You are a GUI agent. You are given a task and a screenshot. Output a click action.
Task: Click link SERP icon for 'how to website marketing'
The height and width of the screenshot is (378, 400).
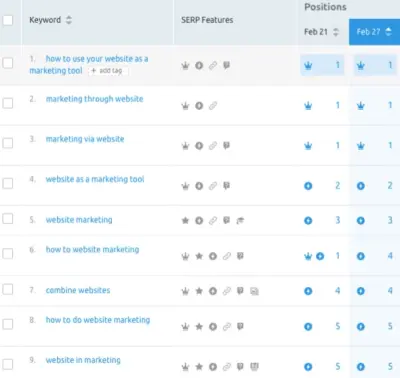tap(227, 256)
